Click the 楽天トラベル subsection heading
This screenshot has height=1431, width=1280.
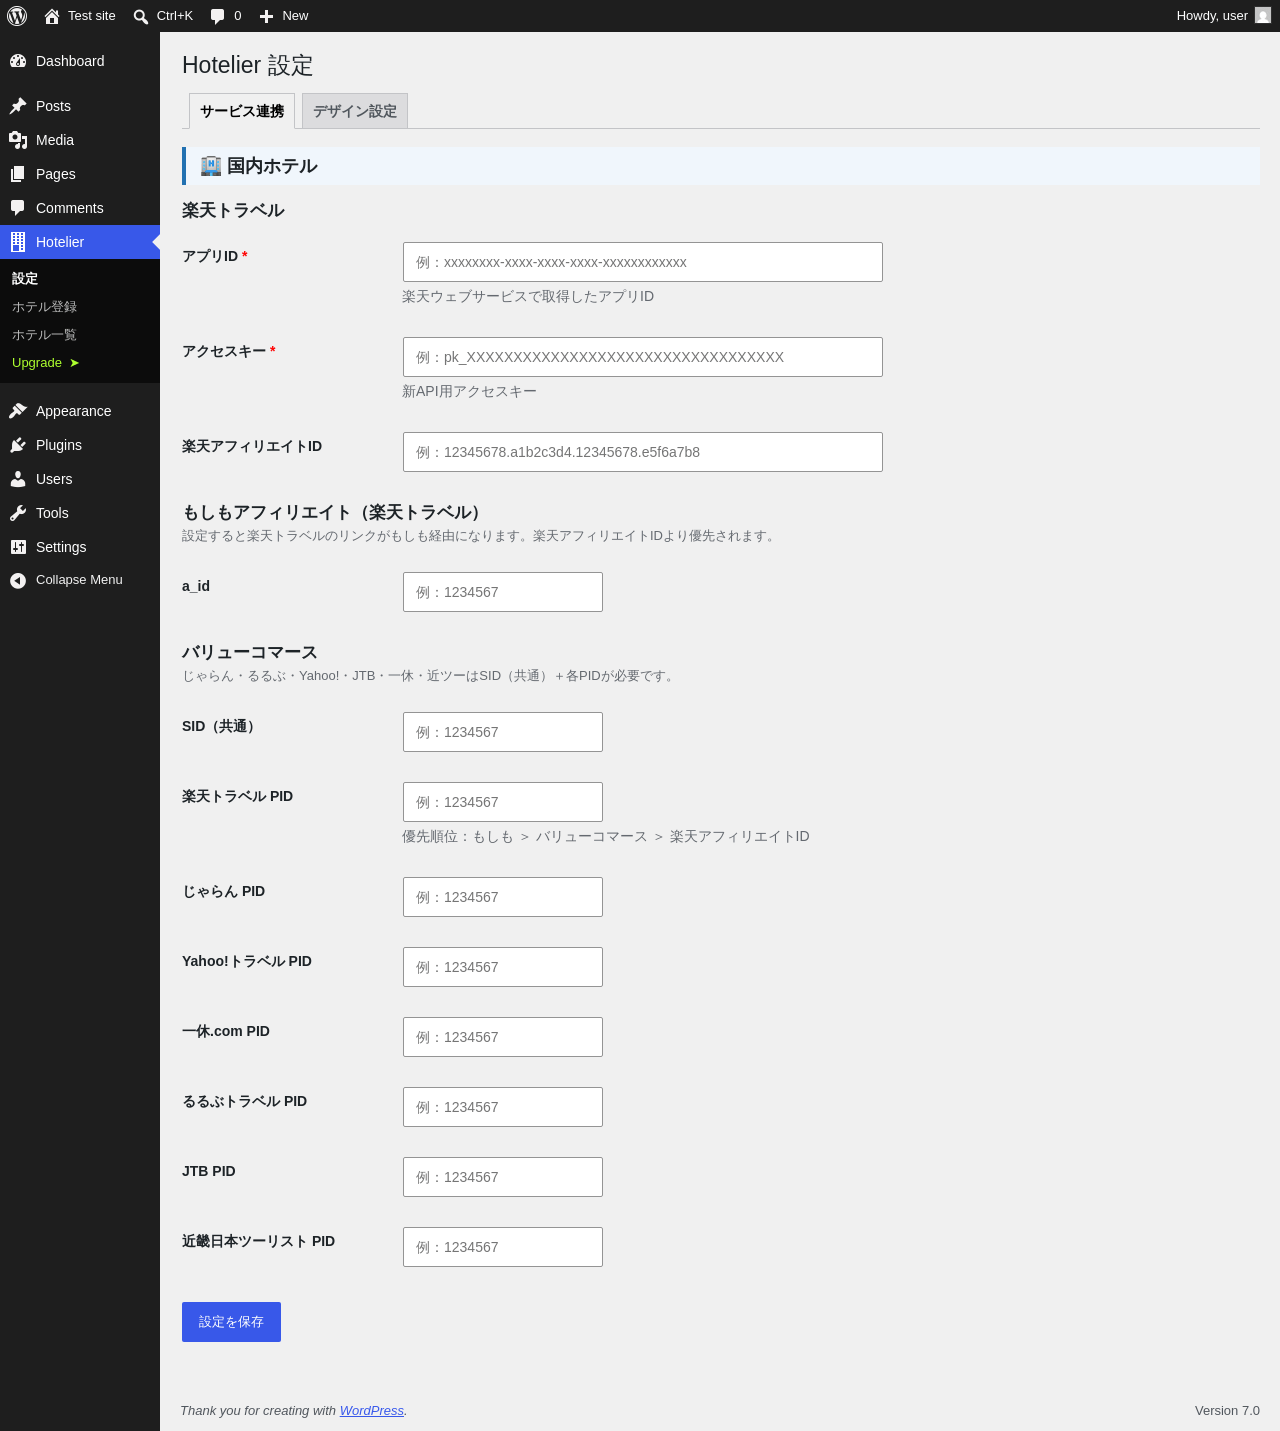pyautogui.click(x=233, y=210)
